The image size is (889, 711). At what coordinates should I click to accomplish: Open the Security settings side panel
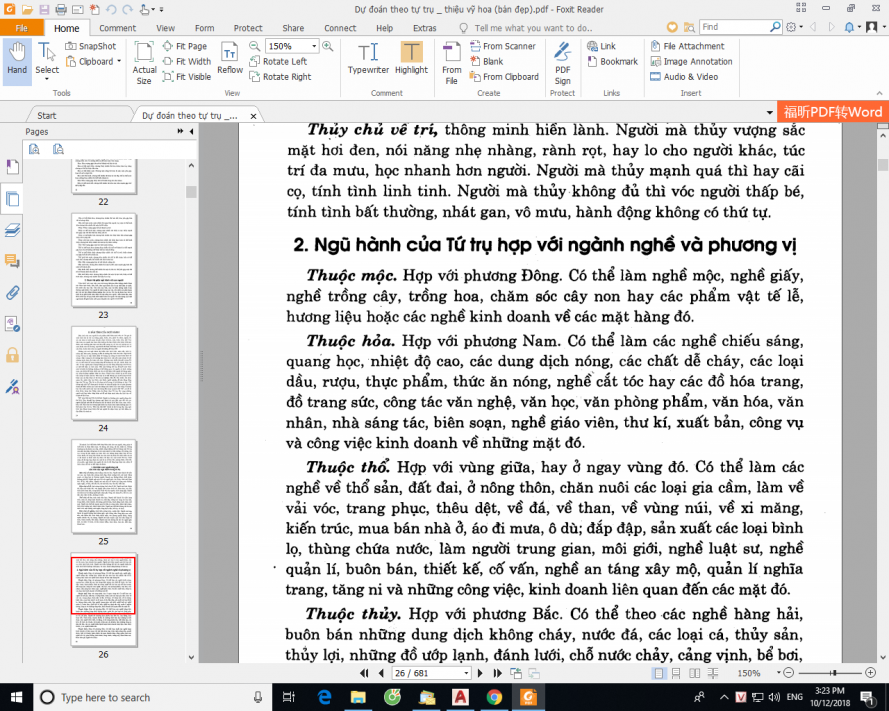[12, 354]
